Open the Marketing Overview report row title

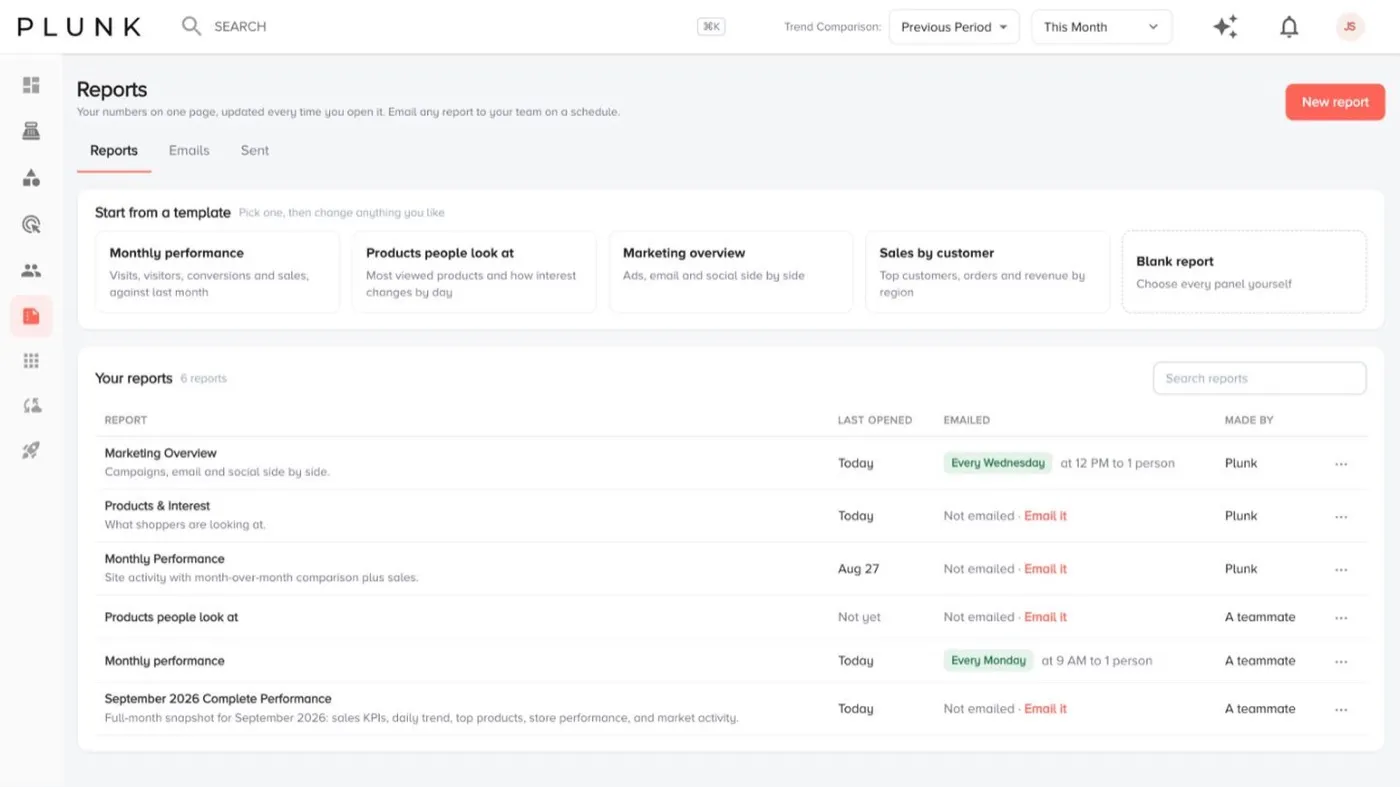tap(160, 453)
